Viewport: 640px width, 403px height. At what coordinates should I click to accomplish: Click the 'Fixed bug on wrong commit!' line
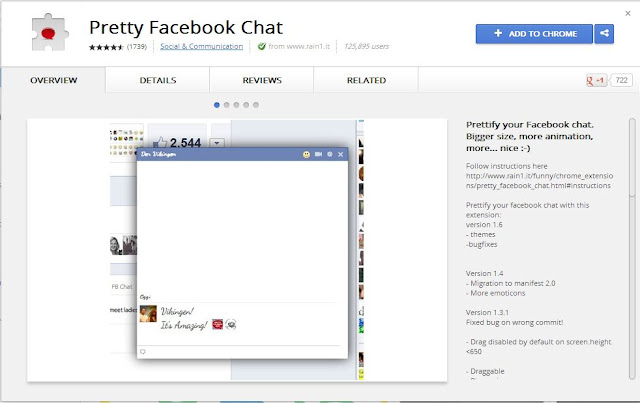pos(514,323)
